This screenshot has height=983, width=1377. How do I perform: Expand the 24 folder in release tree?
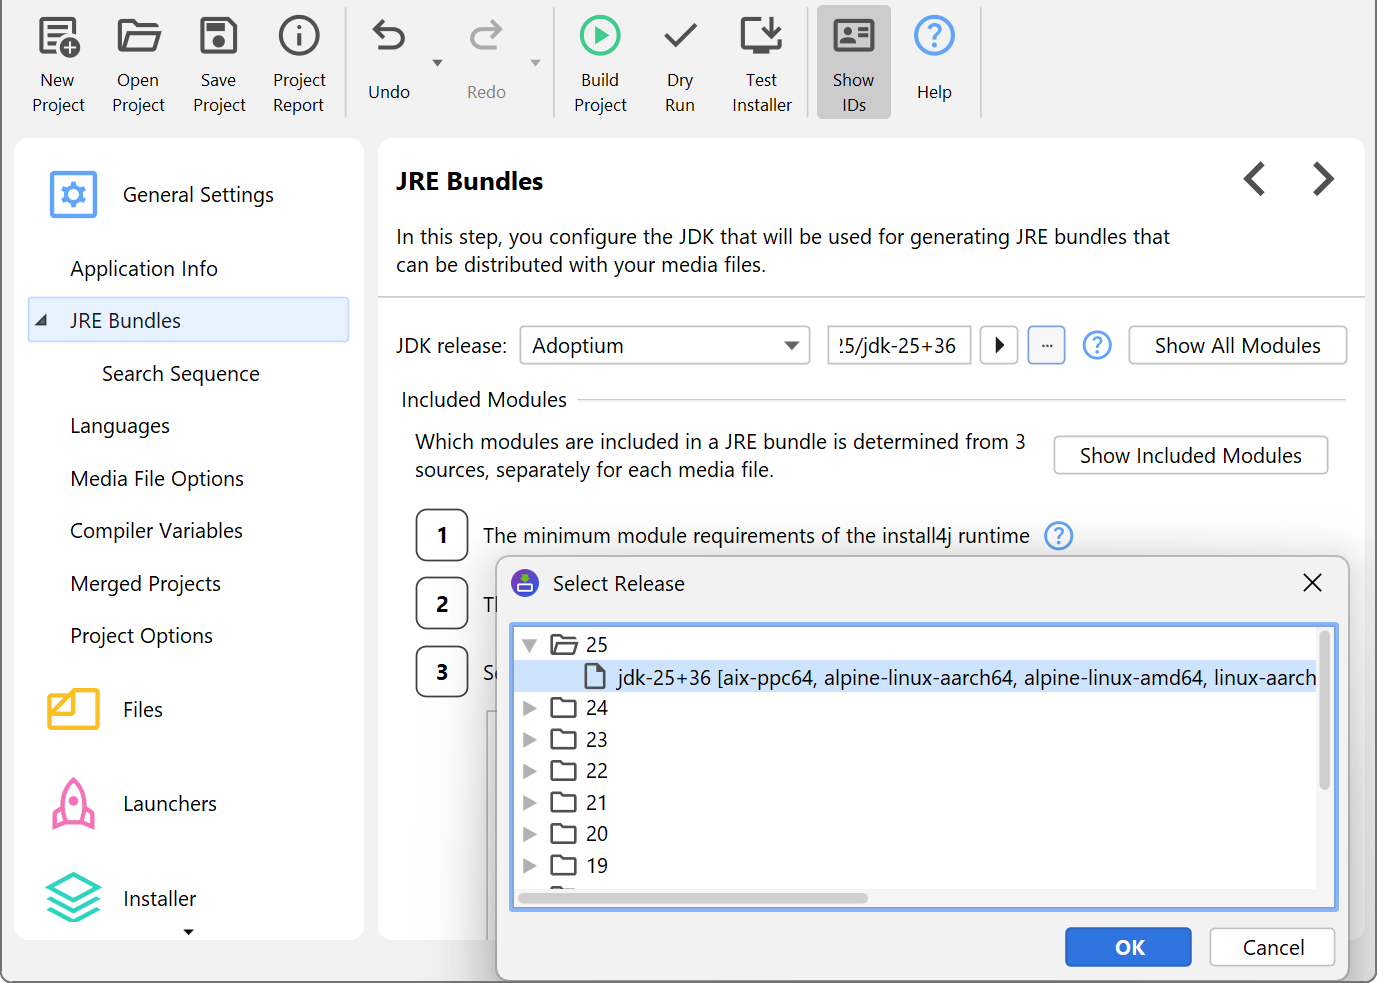coord(530,708)
